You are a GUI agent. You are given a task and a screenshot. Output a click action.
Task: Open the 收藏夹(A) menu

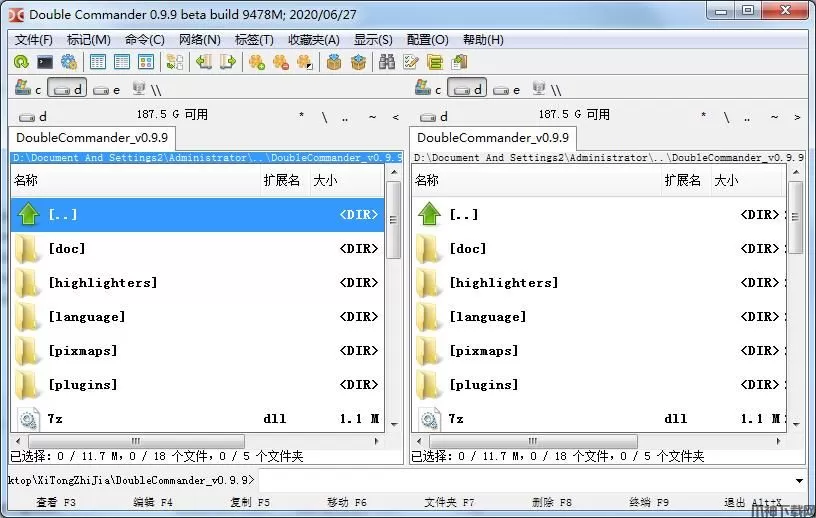314,40
